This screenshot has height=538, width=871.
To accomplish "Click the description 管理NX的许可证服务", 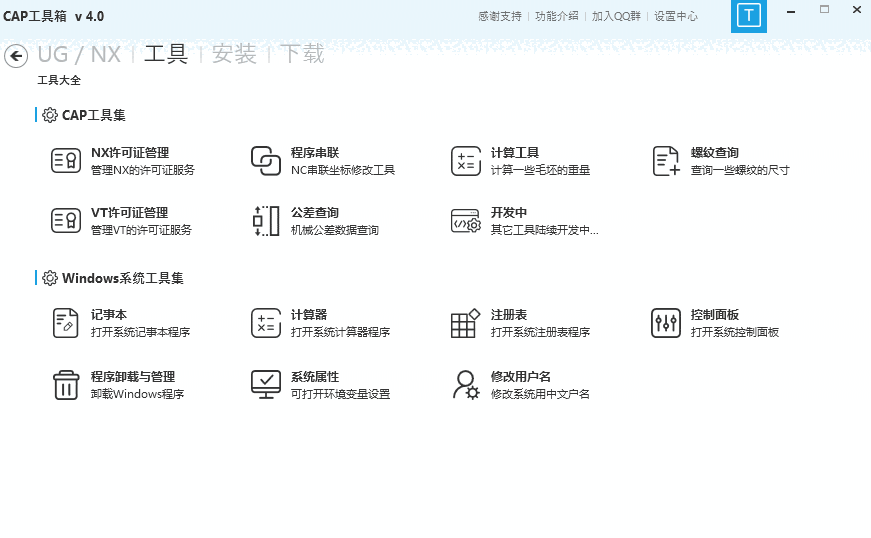I will coord(143,170).
